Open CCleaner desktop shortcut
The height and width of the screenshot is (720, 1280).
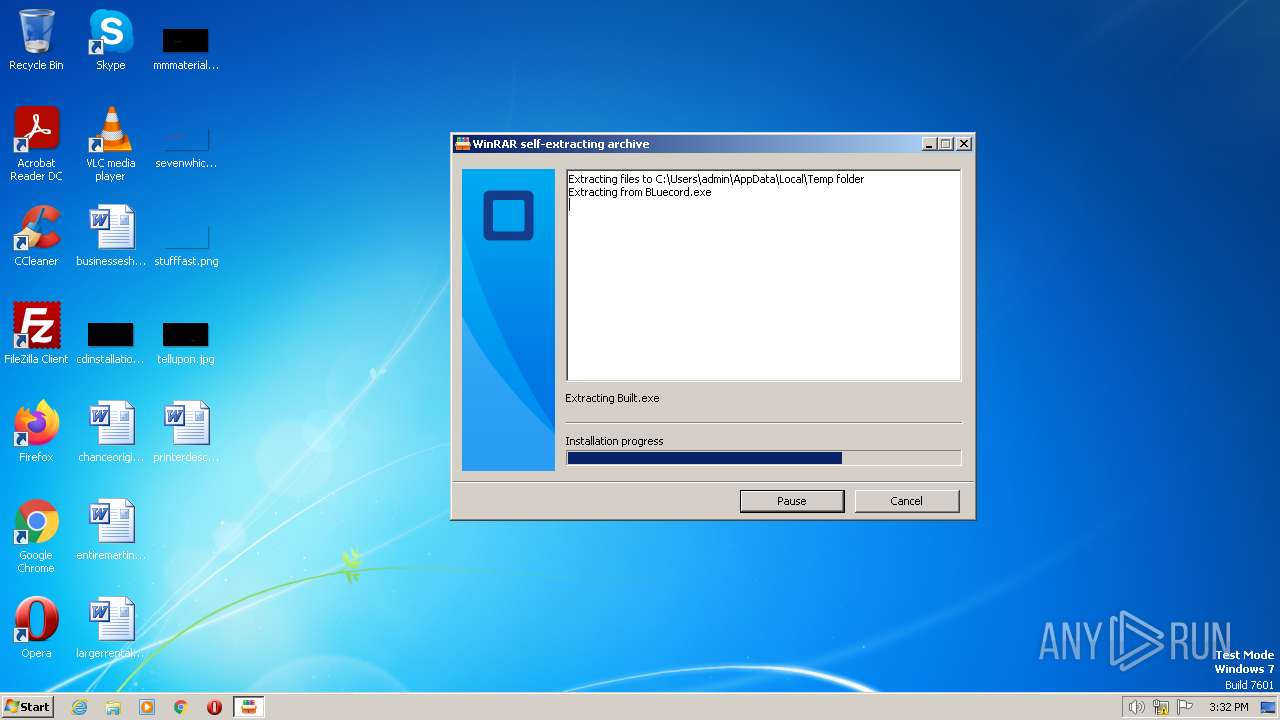(36, 236)
